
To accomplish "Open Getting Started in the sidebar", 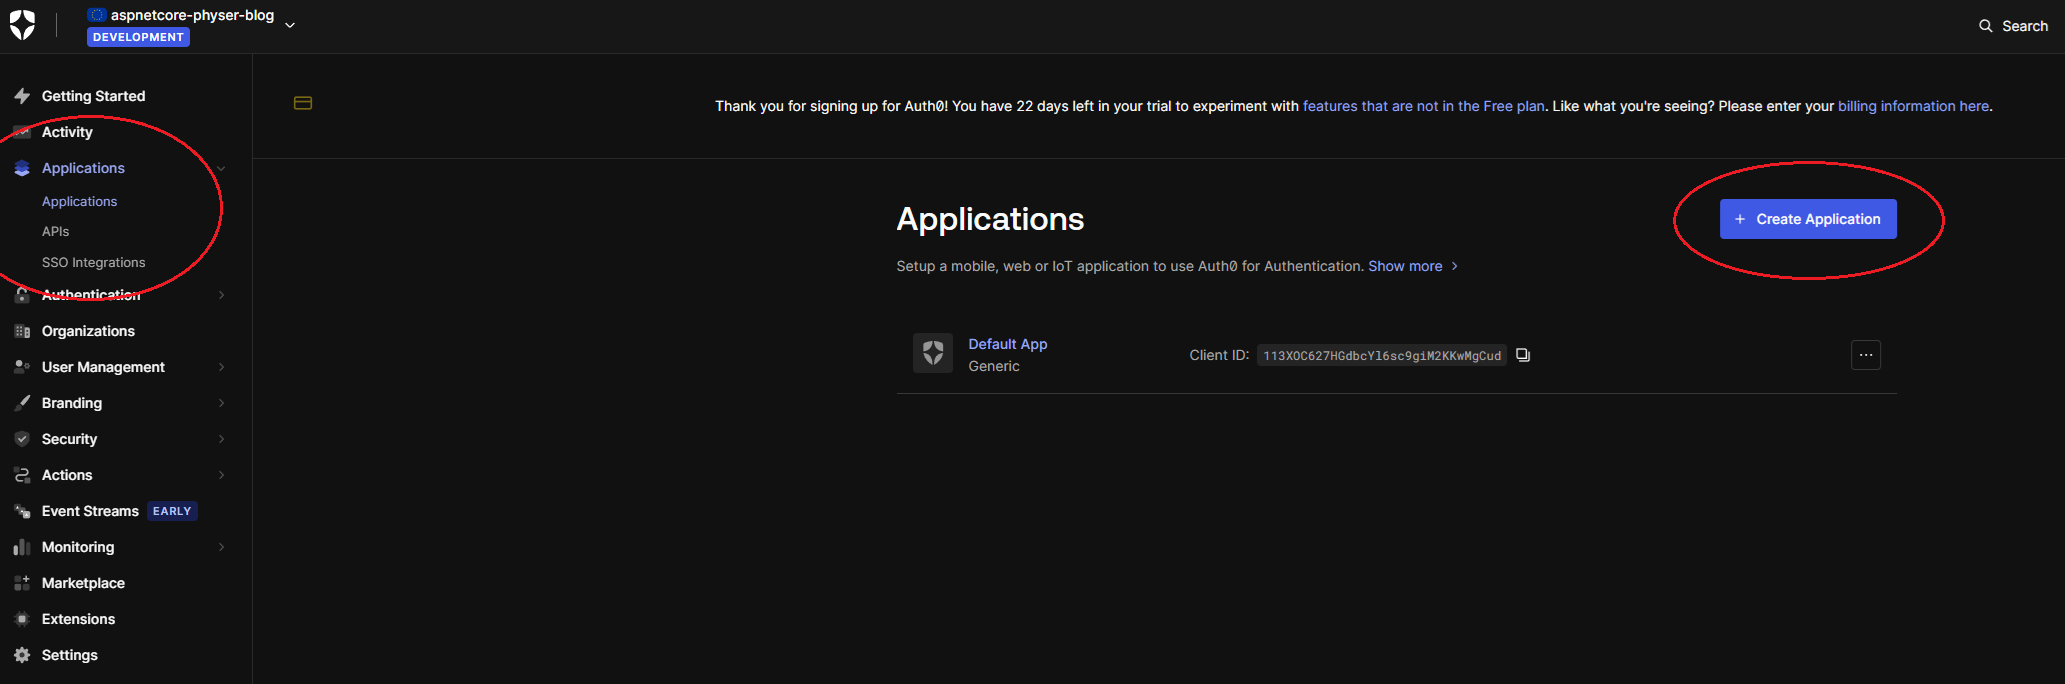I will point(93,96).
